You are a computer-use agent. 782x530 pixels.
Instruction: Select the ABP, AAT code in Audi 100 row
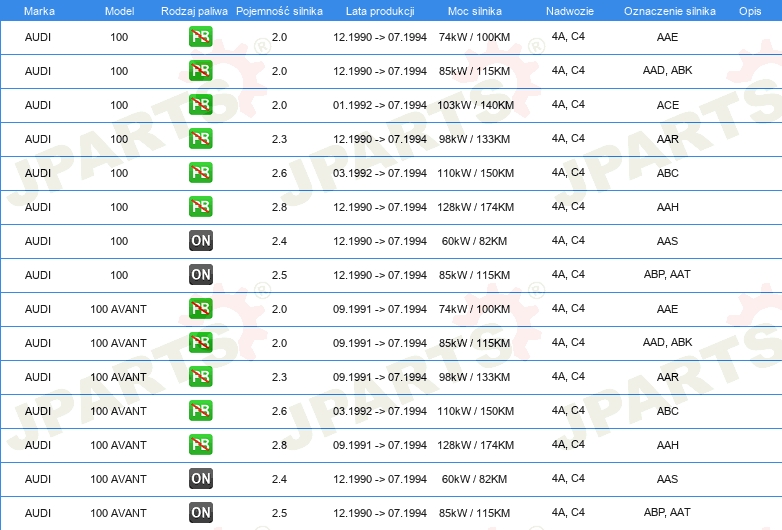(x=667, y=274)
